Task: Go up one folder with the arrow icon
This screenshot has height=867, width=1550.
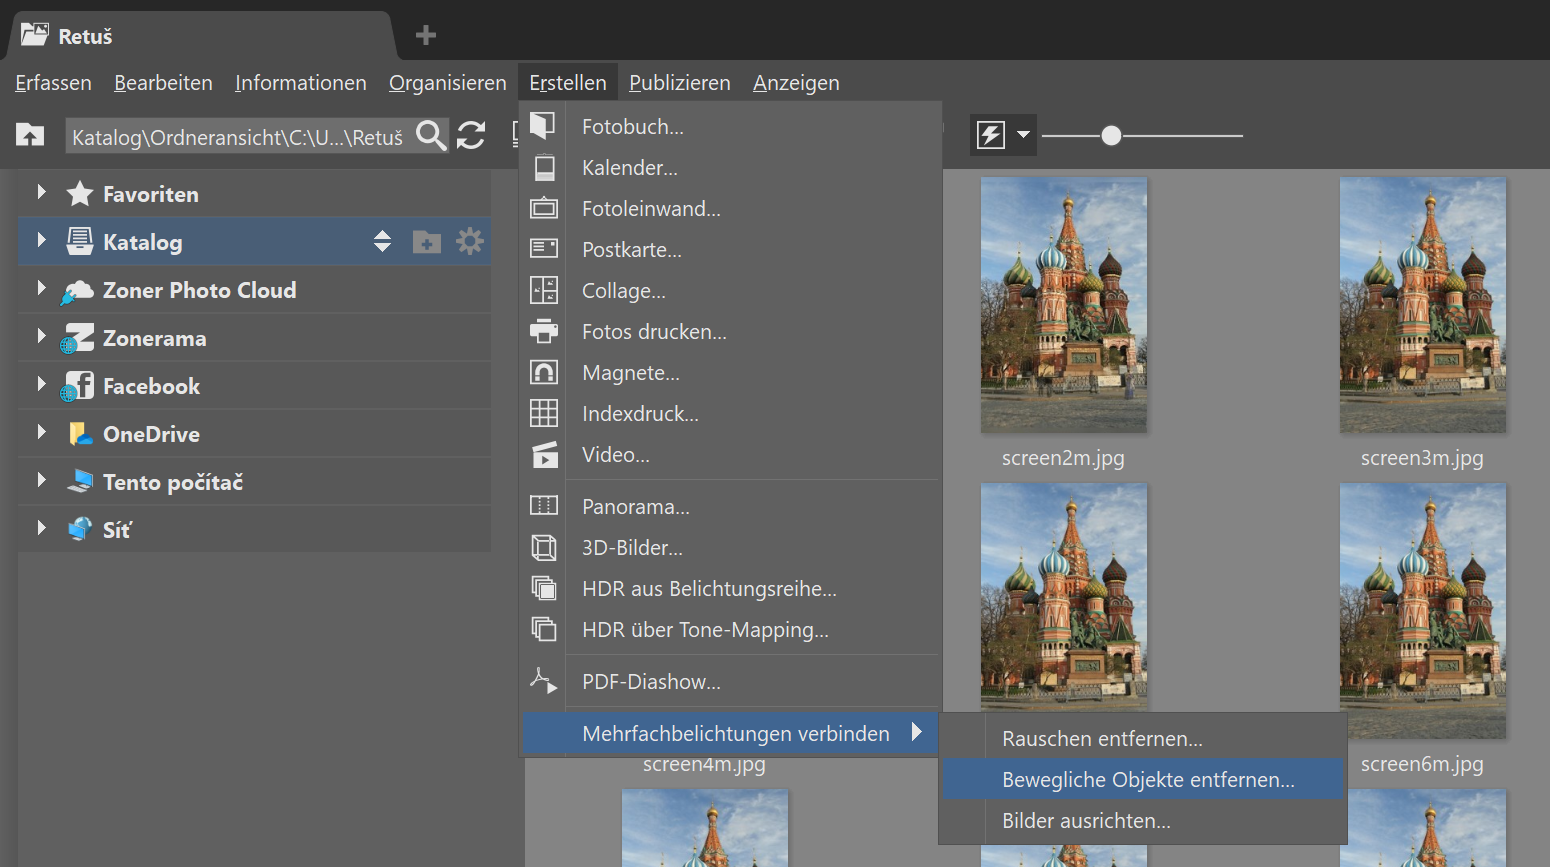Action: [x=30, y=134]
